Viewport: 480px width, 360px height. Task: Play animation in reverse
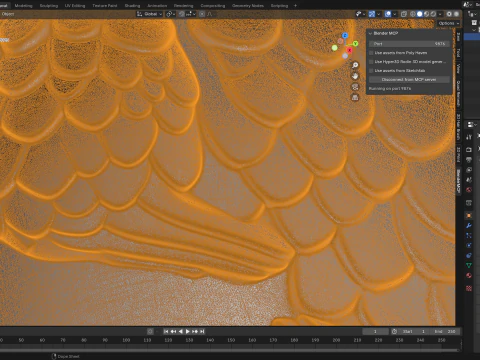pyautogui.click(x=180, y=331)
